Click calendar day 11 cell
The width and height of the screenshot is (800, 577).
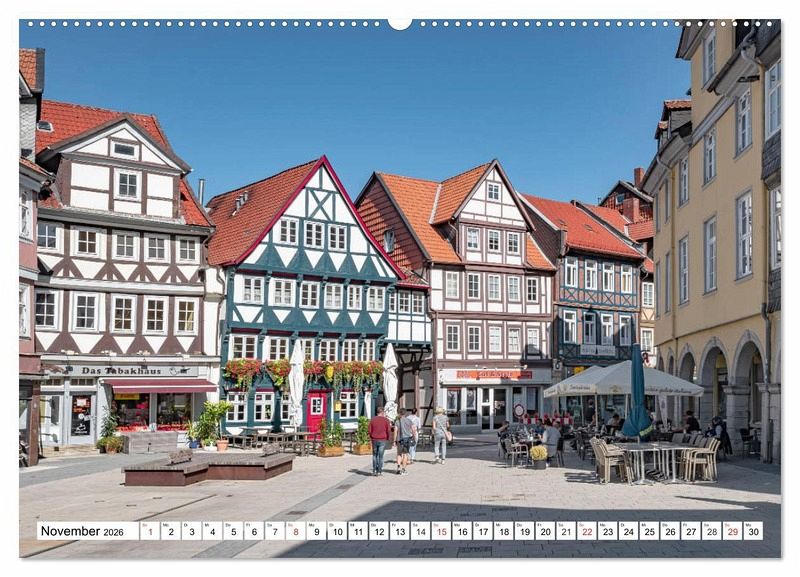tap(358, 531)
